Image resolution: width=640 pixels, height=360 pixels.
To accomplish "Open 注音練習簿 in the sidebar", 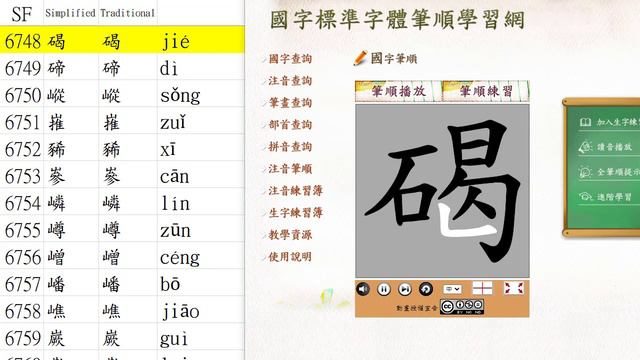I will click(296, 191).
